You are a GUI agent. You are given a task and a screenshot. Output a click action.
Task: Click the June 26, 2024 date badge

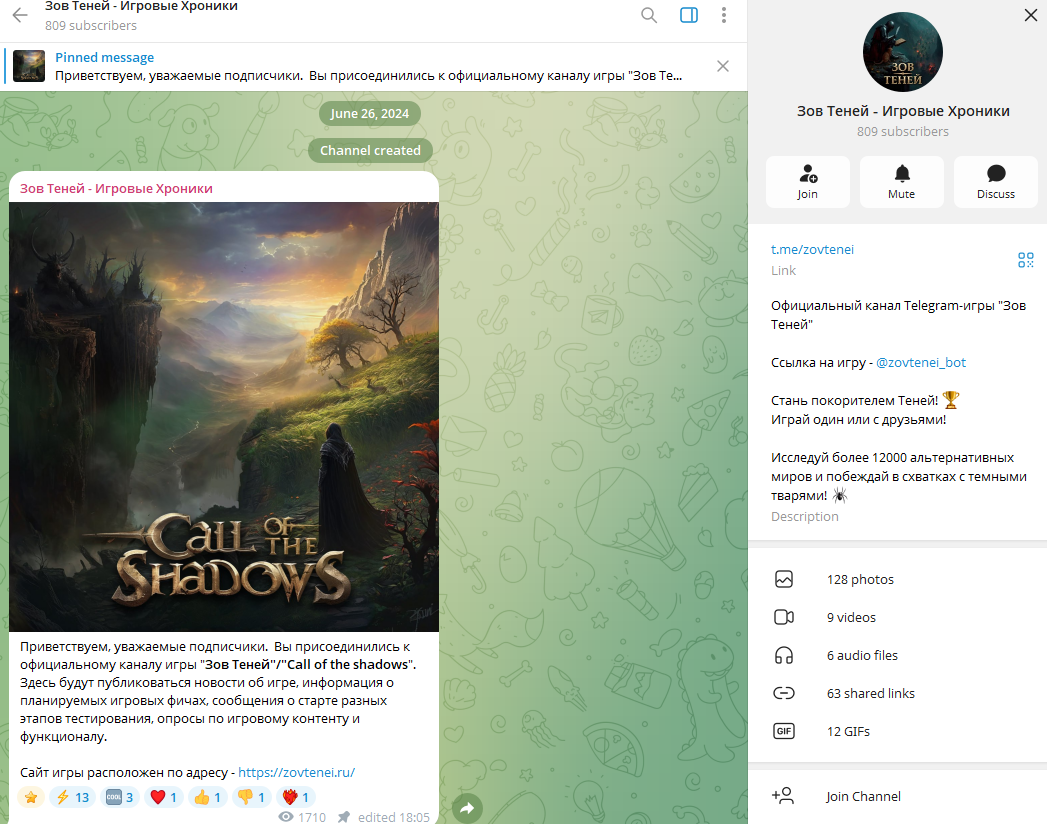pos(369,114)
